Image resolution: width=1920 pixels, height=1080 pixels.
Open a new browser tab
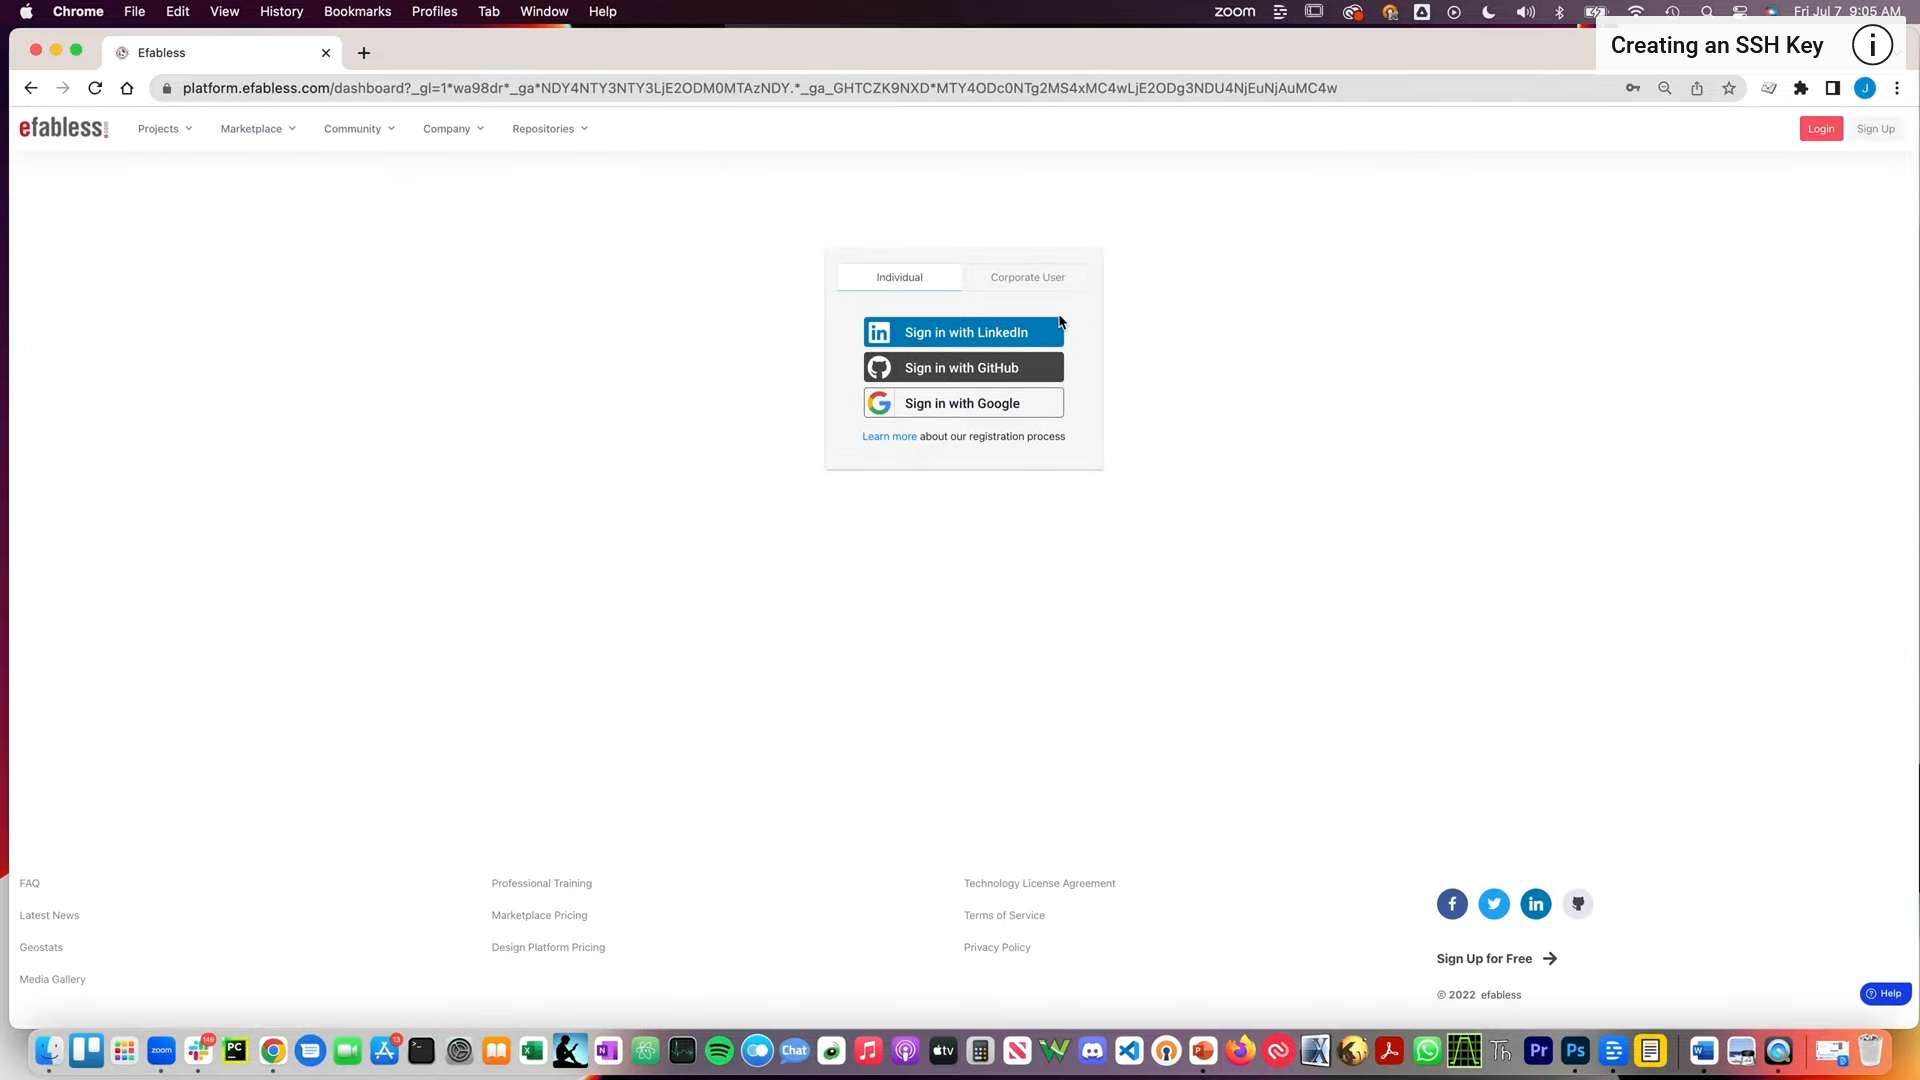click(x=364, y=53)
